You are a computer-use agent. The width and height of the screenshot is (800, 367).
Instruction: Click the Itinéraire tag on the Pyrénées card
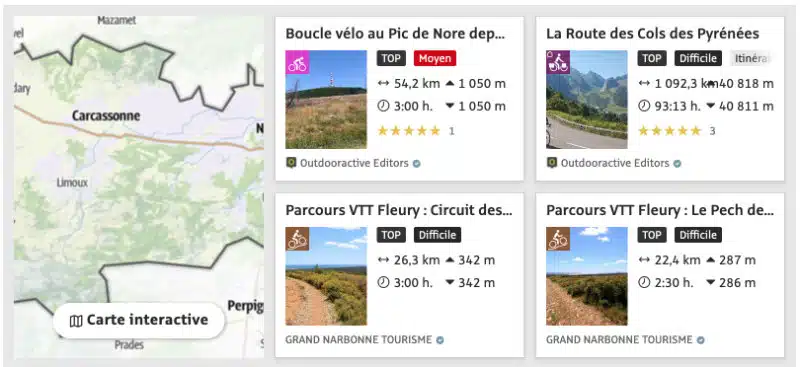[x=752, y=58]
